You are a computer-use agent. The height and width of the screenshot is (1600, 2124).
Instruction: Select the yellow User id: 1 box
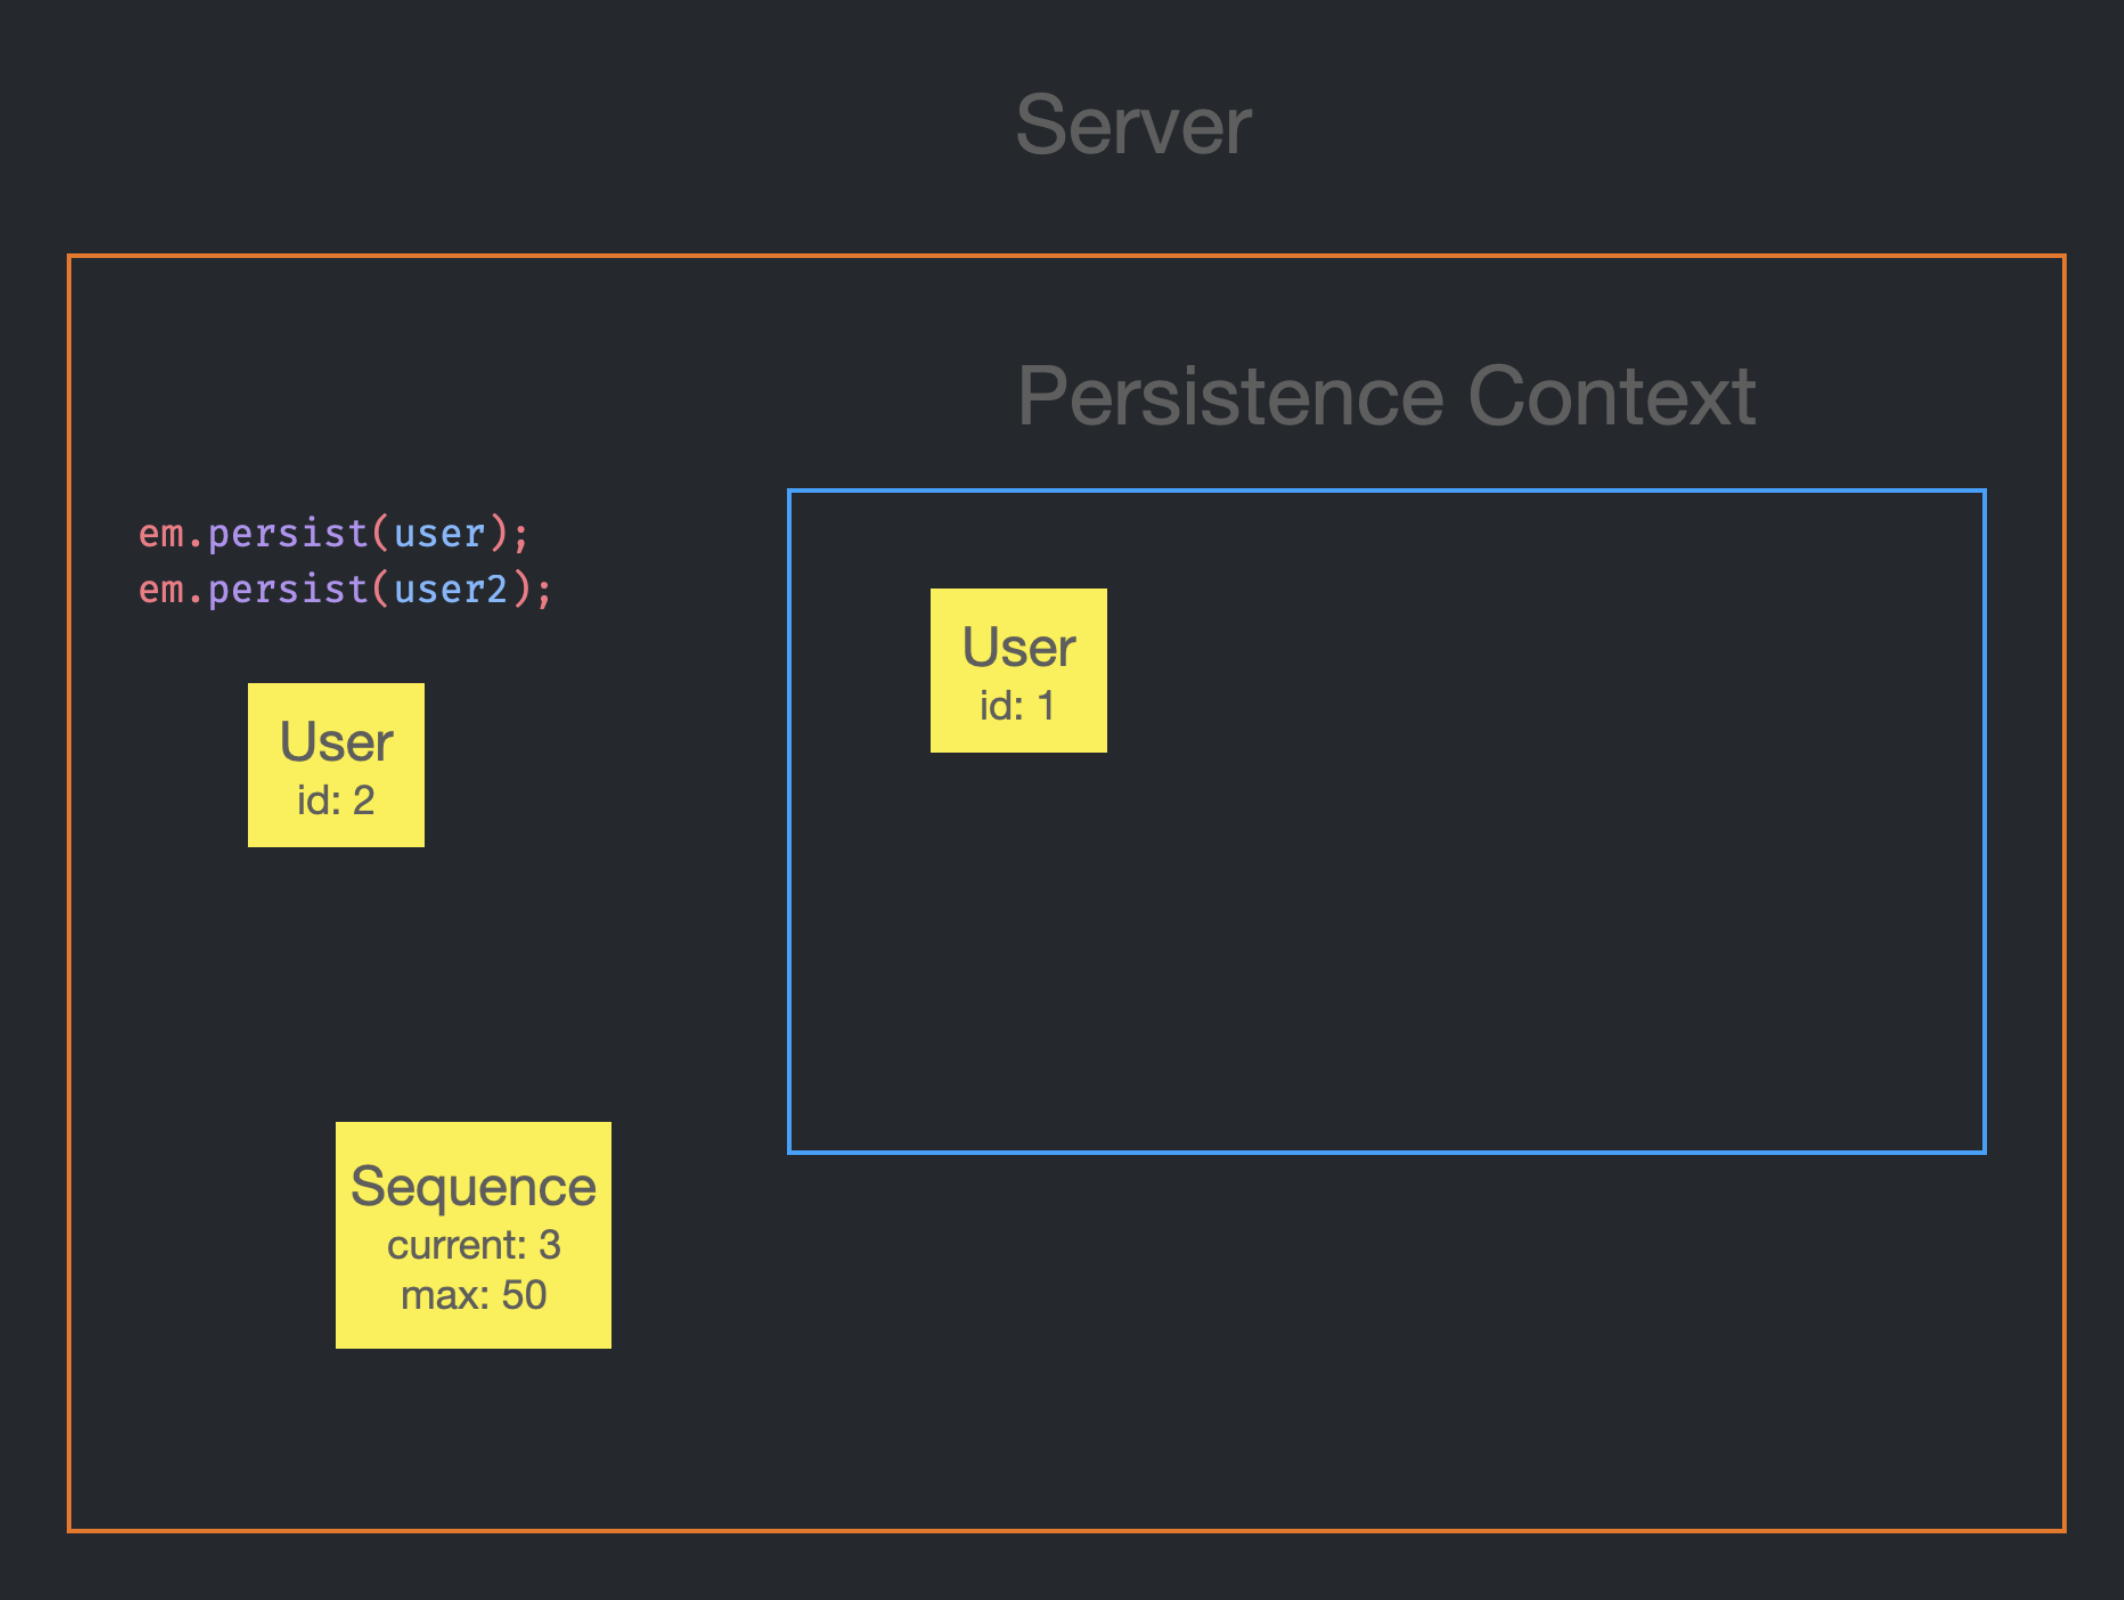coord(1018,670)
